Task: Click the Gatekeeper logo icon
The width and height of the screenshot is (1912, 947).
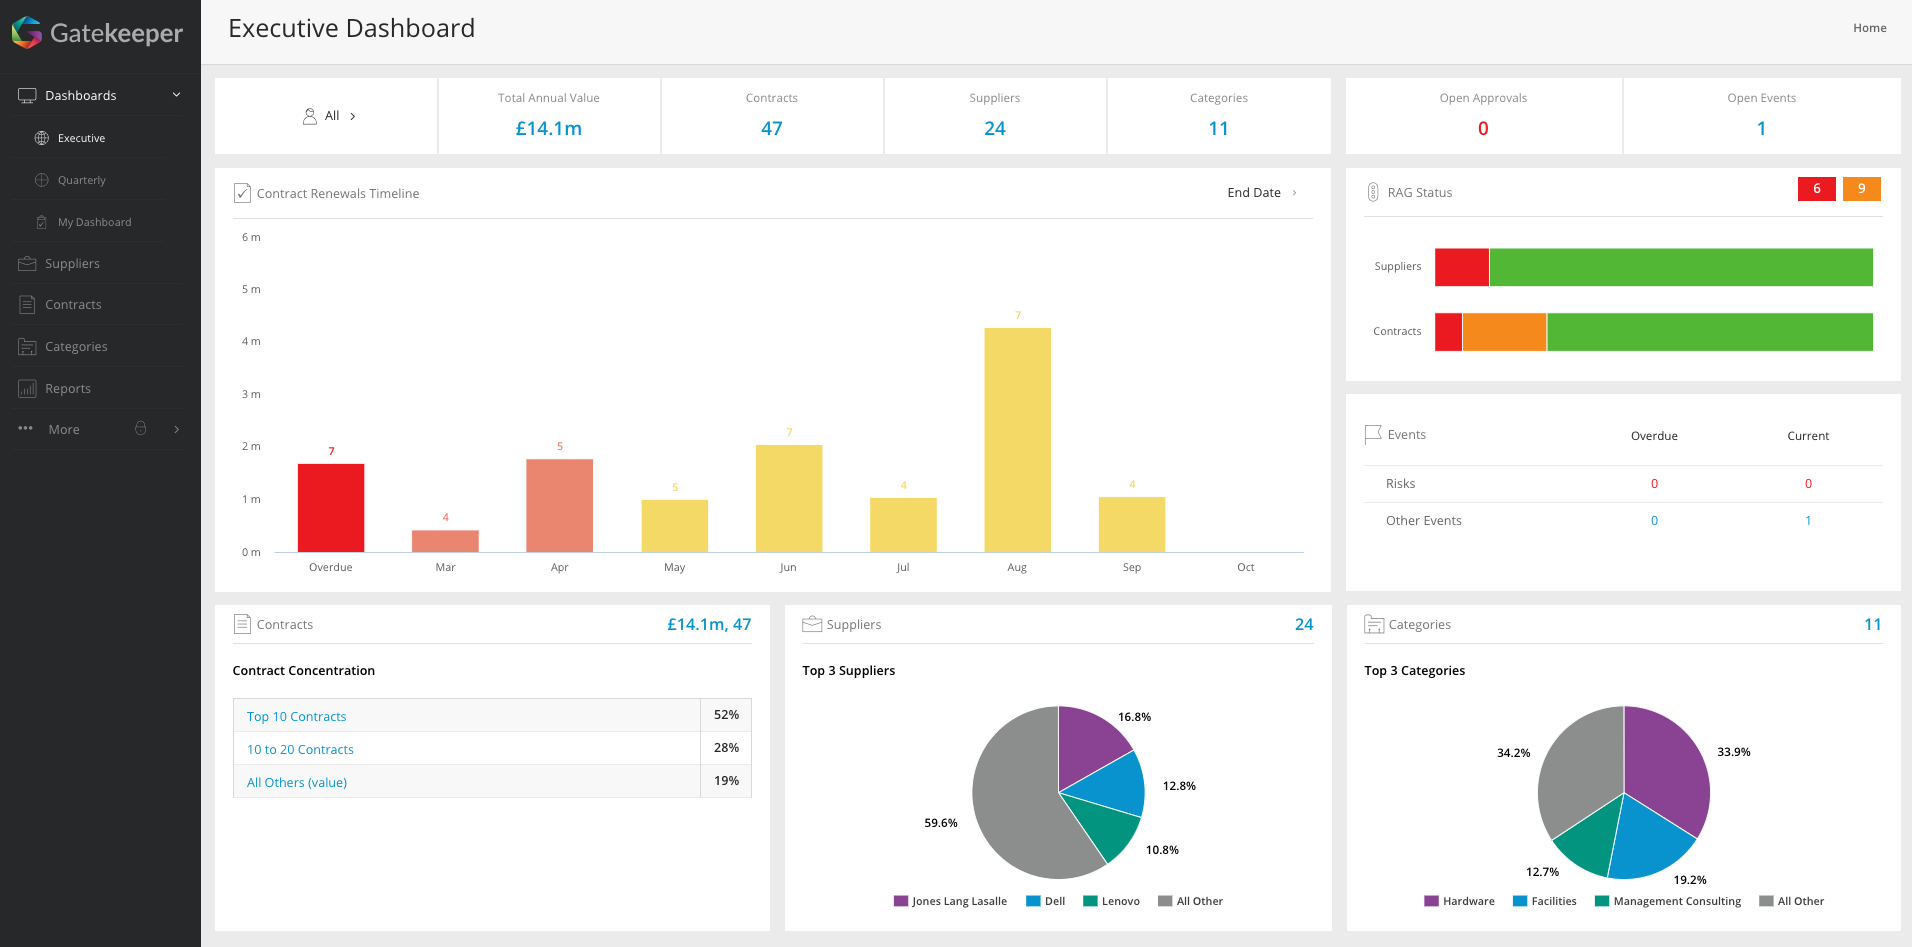Action: tap(25, 31)
